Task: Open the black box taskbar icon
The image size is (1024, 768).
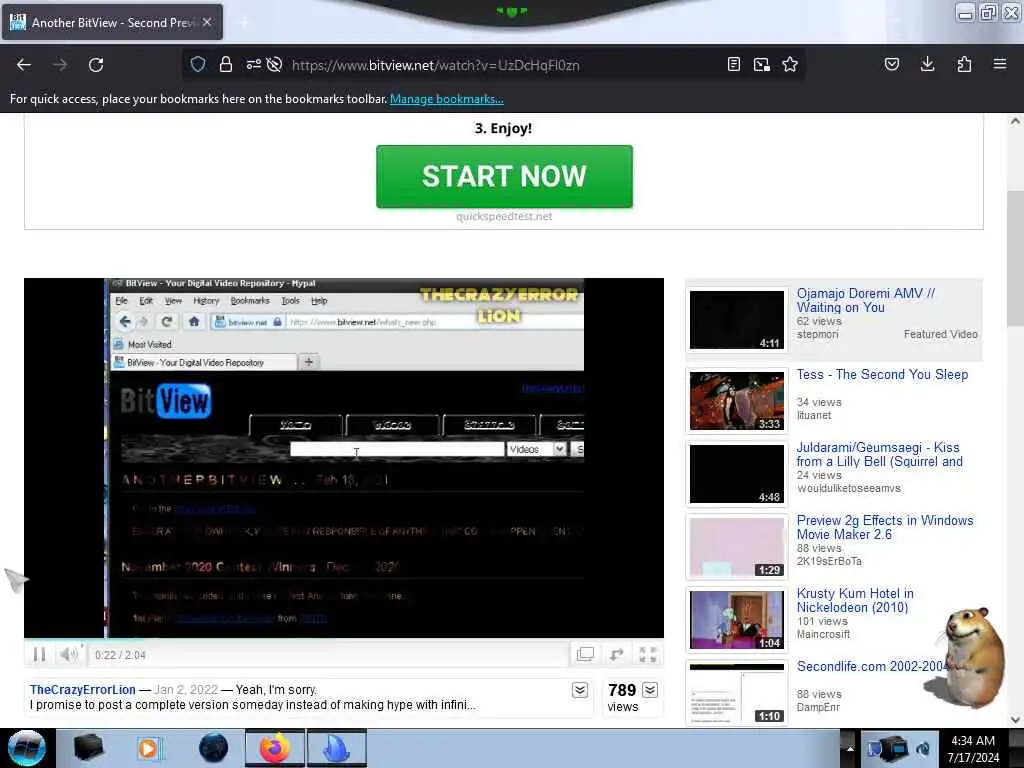Action: pyautogui.click(x=88, y=748)
